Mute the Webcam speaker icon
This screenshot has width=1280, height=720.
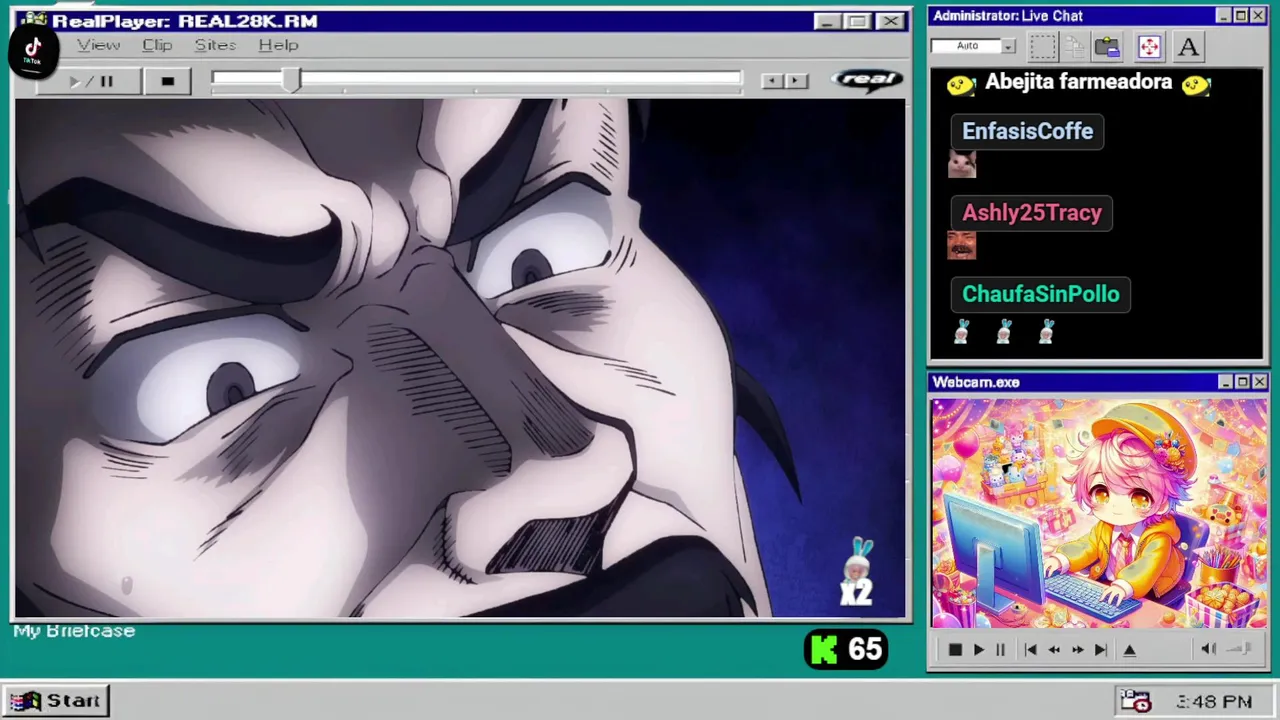(1208, 649)
